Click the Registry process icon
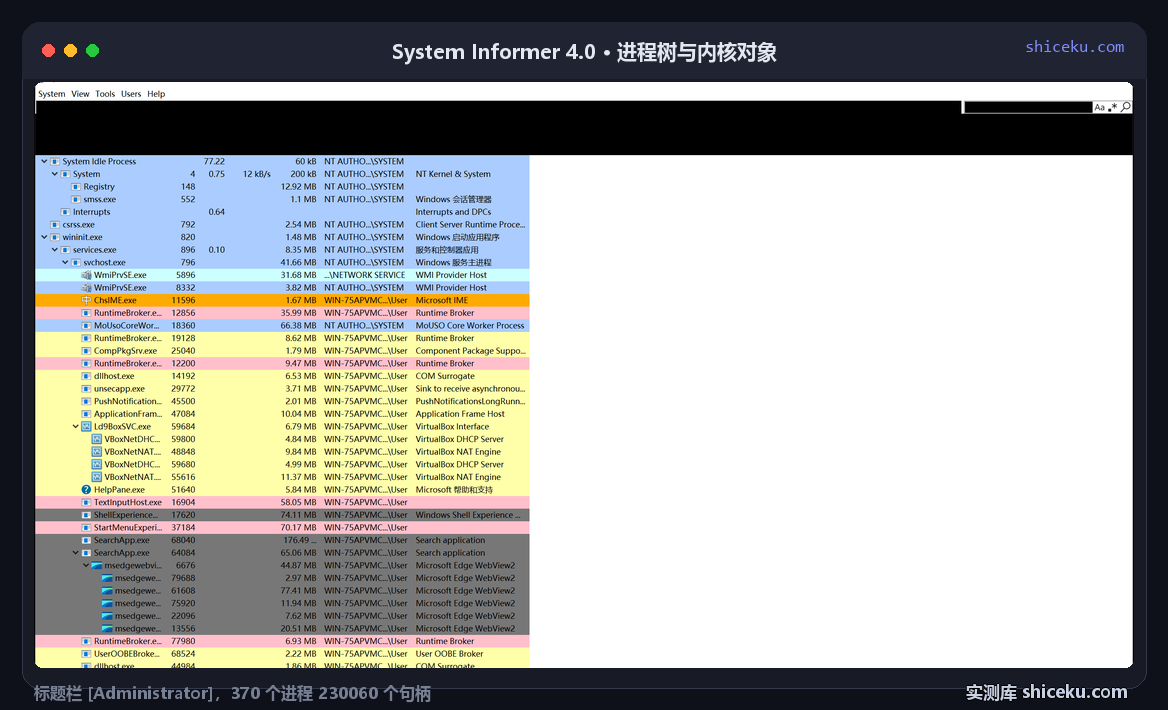This screenshot has width=1168, height=710. pos(76,187)
